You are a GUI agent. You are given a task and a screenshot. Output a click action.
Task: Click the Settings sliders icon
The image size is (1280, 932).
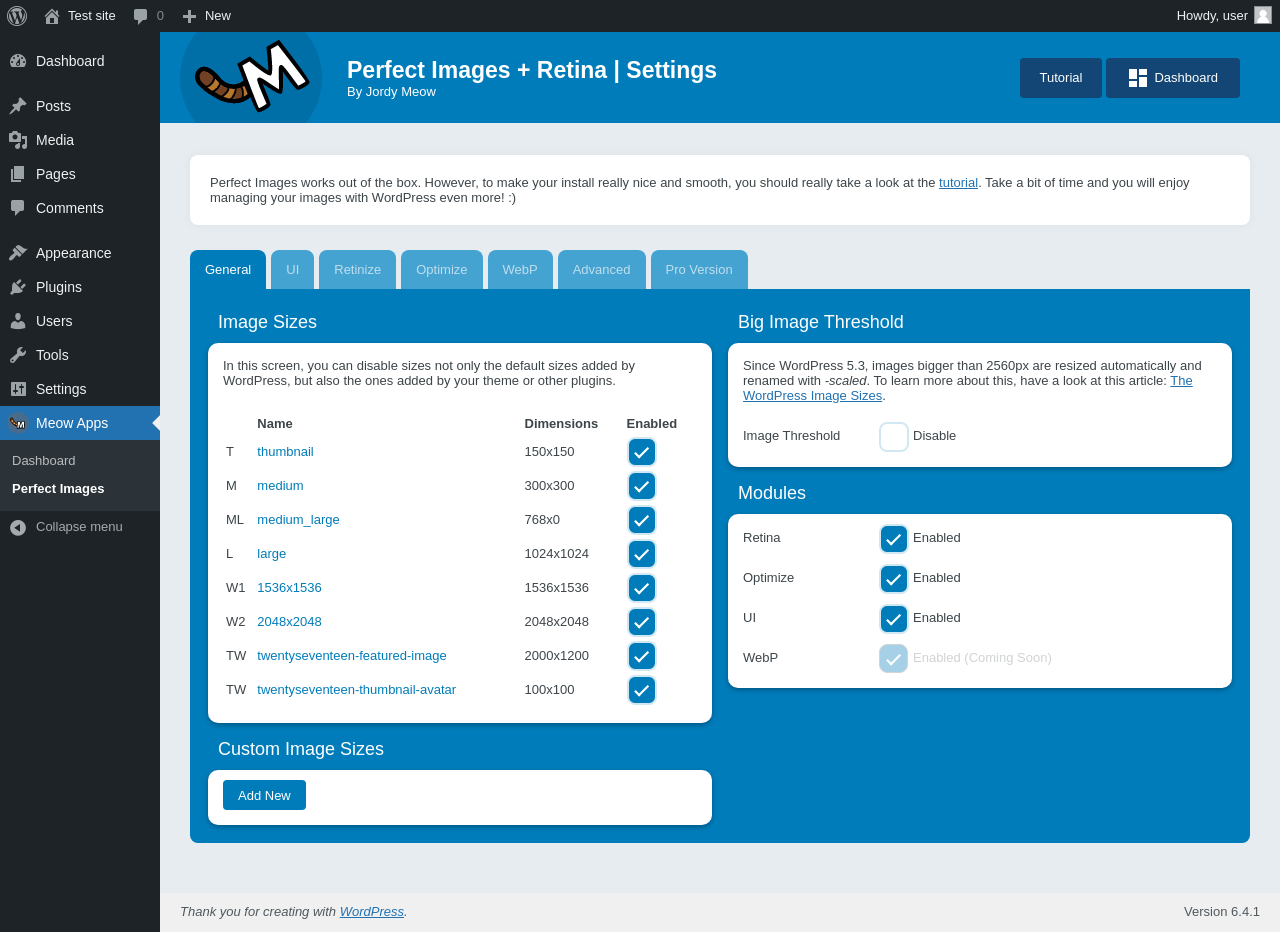pyautogui.click(x=18, y=389)
